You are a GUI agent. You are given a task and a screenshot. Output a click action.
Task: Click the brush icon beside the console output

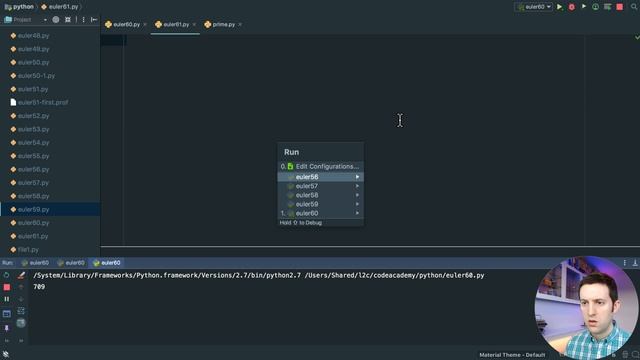click(x=21, y=275)
